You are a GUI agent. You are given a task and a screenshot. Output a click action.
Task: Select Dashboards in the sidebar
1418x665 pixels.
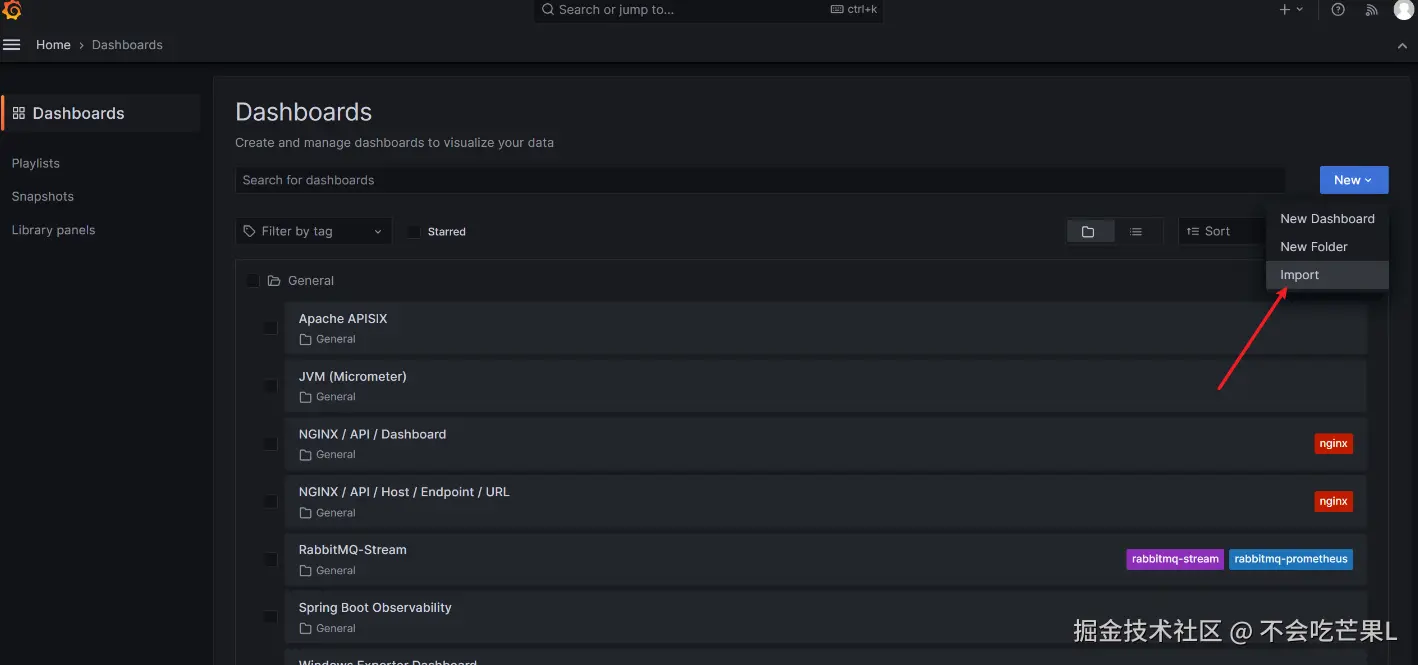[x=101, y=113]
